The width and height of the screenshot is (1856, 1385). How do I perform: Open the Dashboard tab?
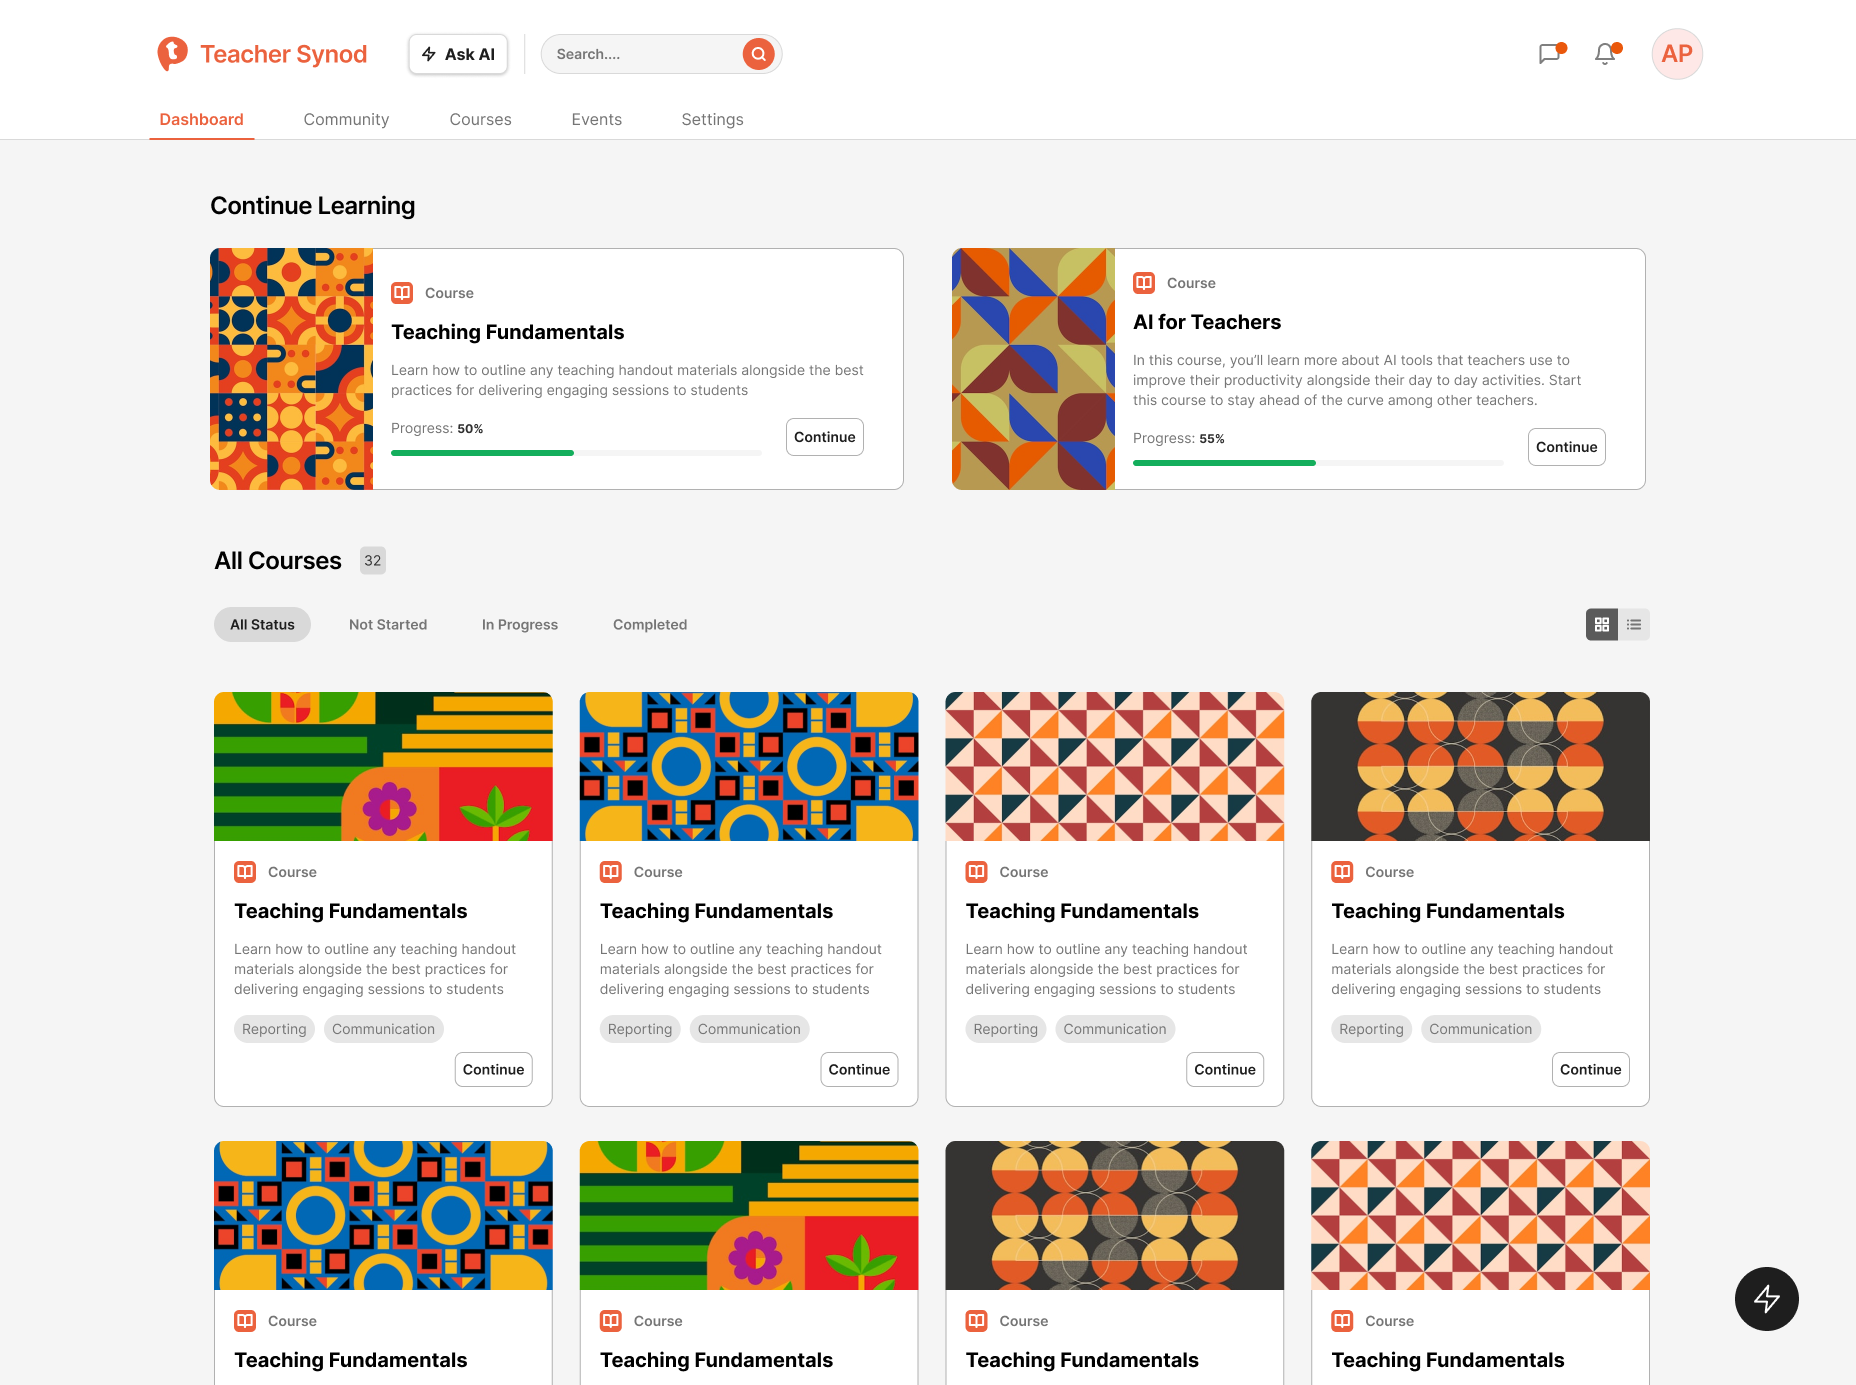pyautogui.click(x=202, y=119)
